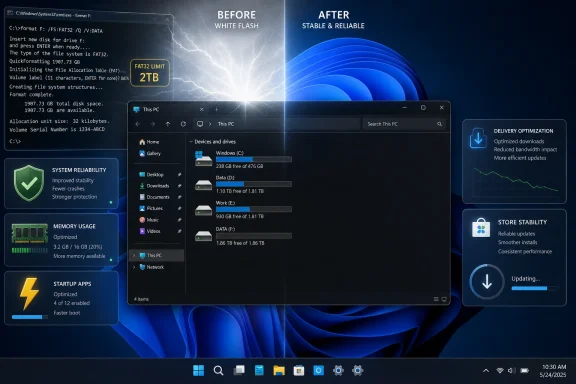Switch to the details view in status bar
576x384 pixels.
coord(436,299)
